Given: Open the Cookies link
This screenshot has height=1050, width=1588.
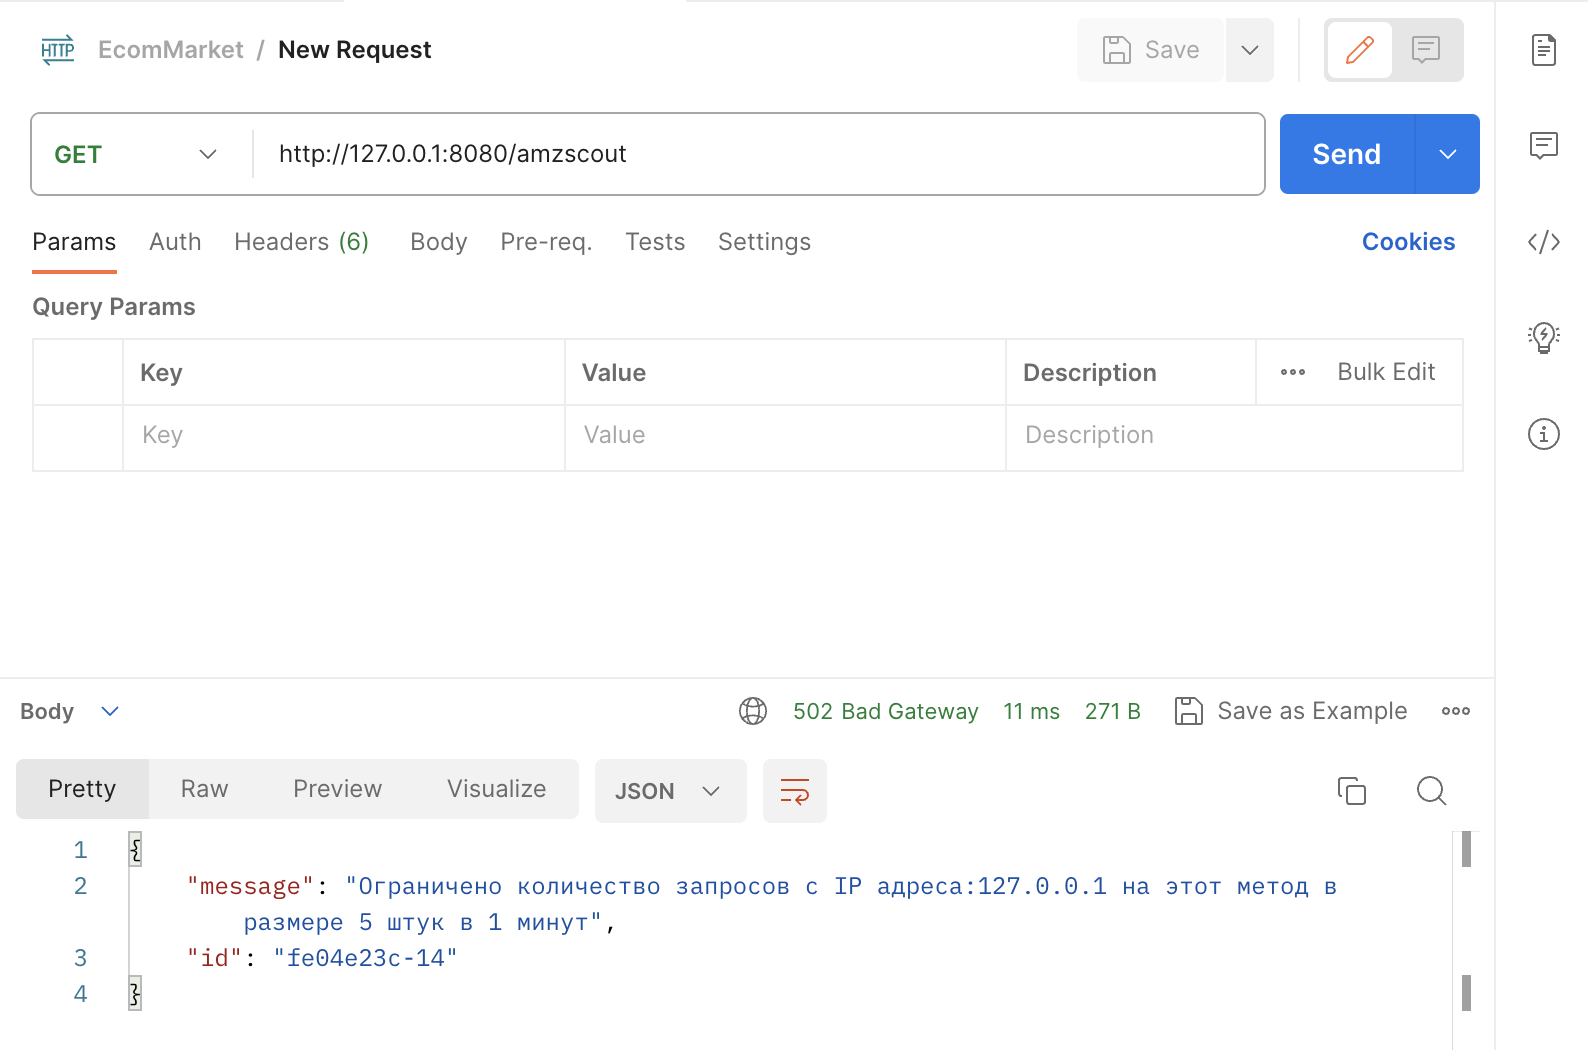Looking at the screenshot, I should [x=1408, y=242].
